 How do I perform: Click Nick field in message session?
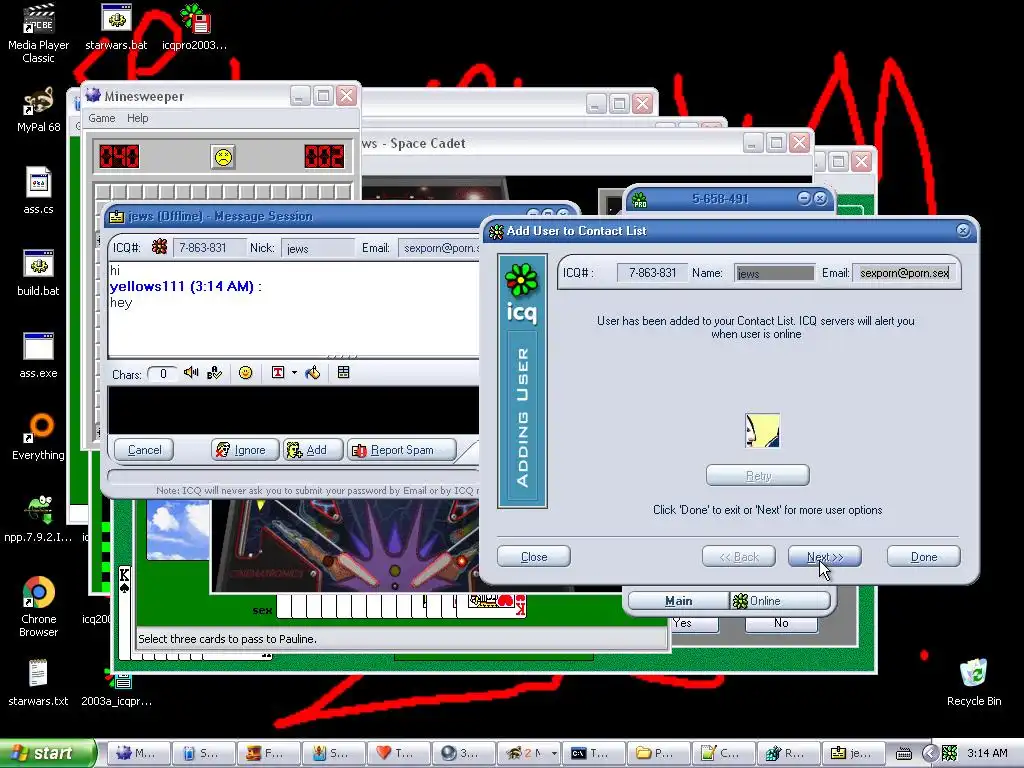click(317, 248)
